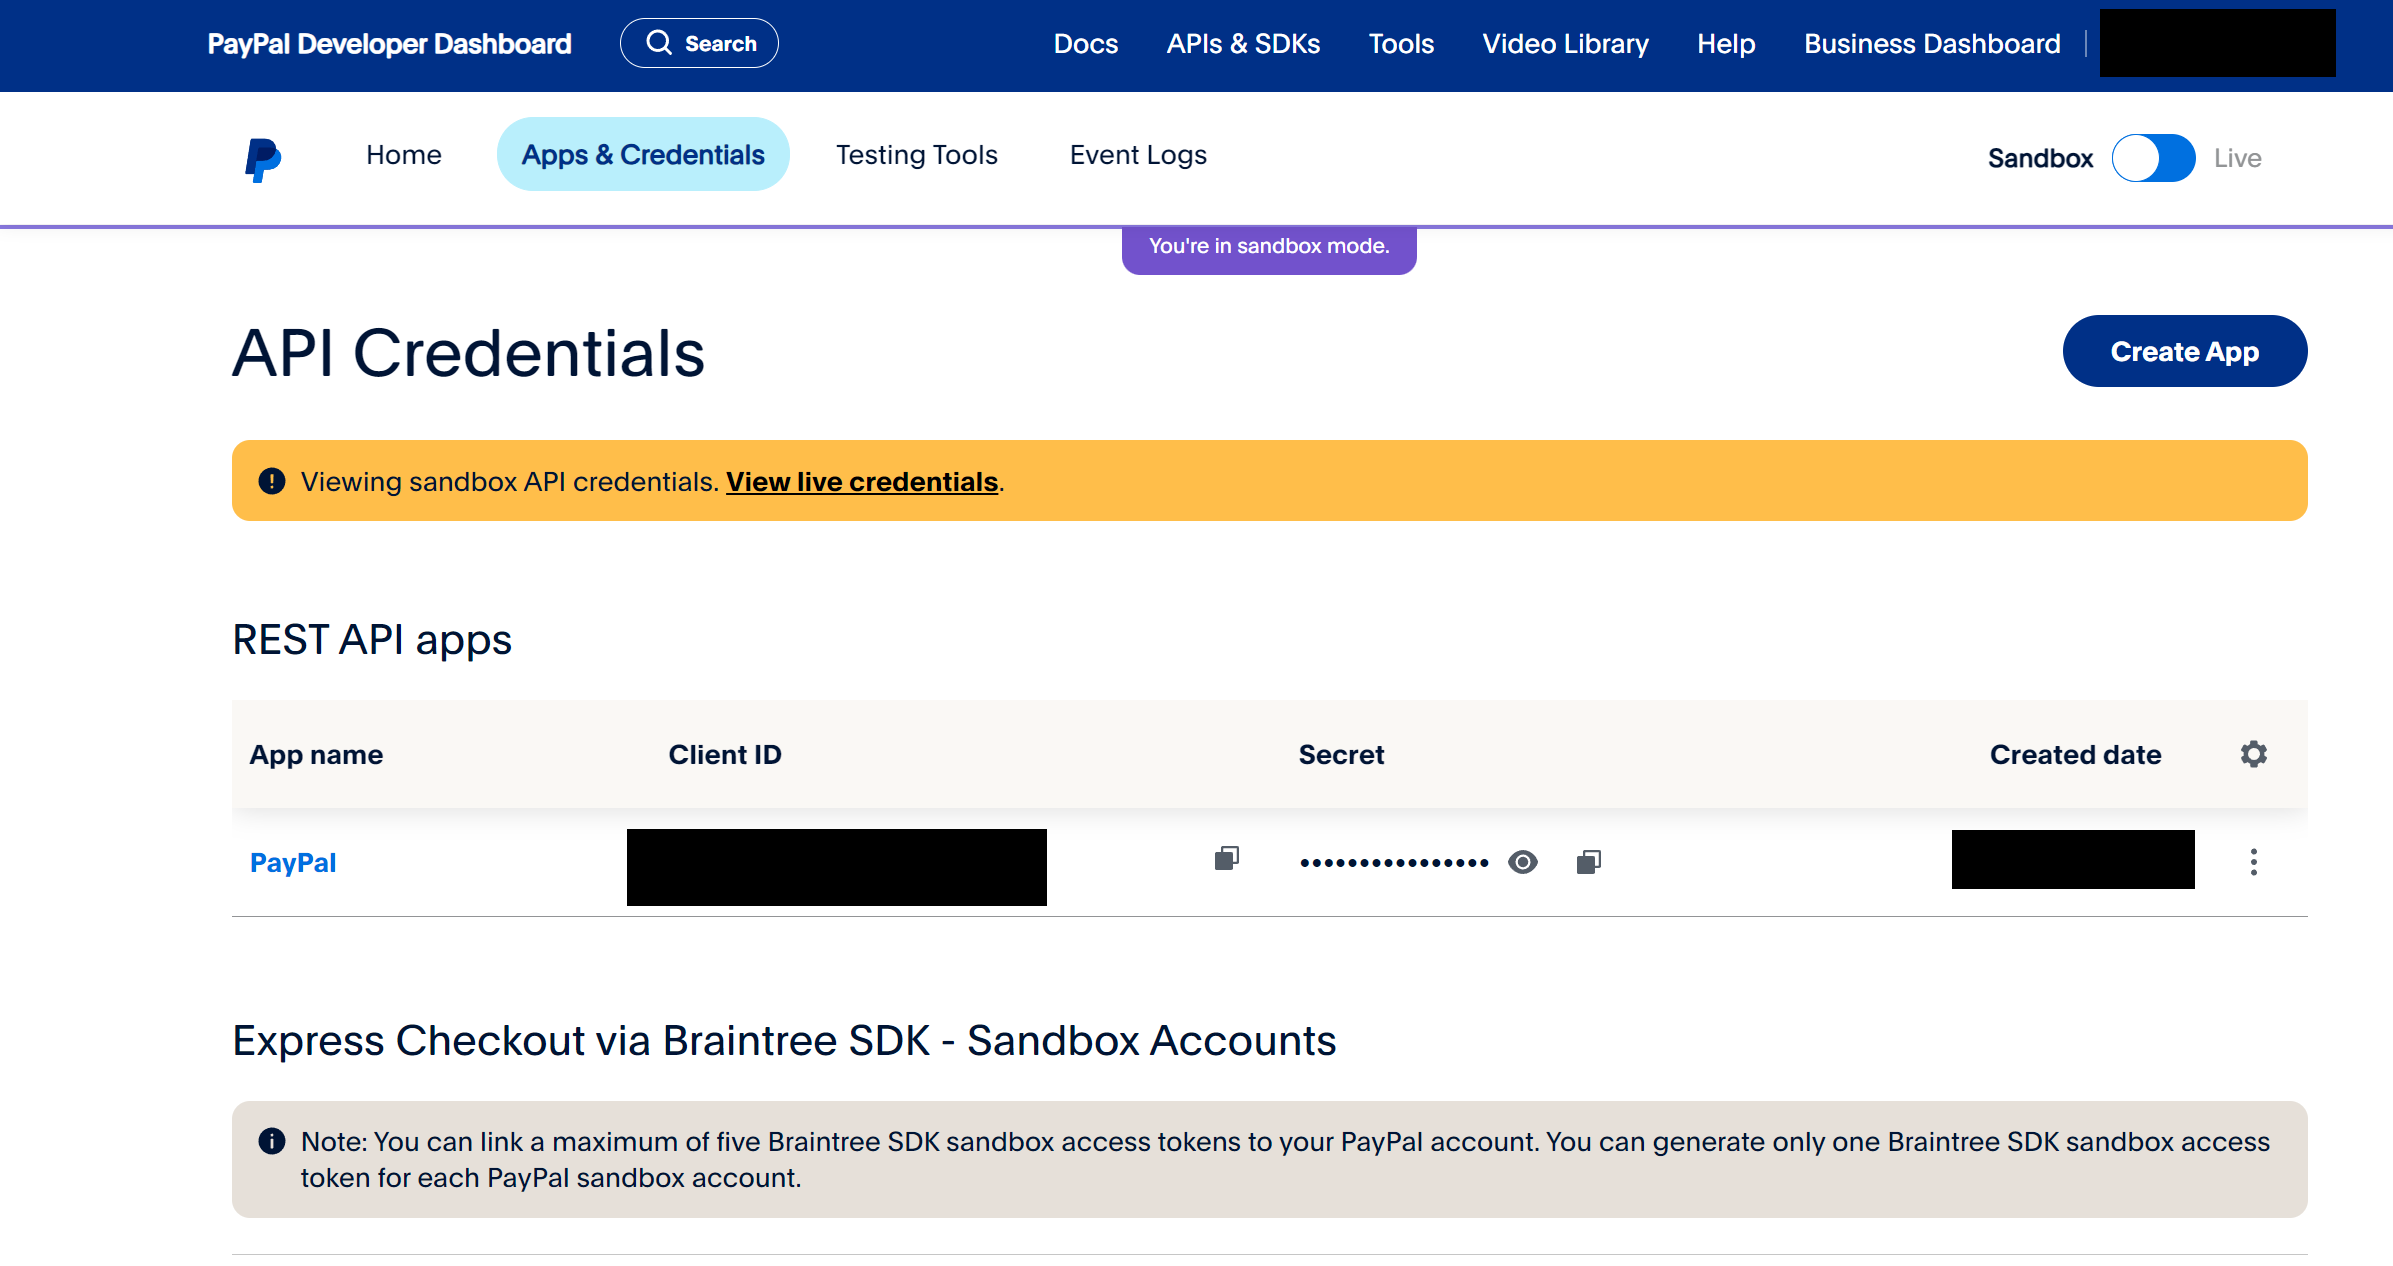Open table settings via the gear icon

coord(2253,754)
